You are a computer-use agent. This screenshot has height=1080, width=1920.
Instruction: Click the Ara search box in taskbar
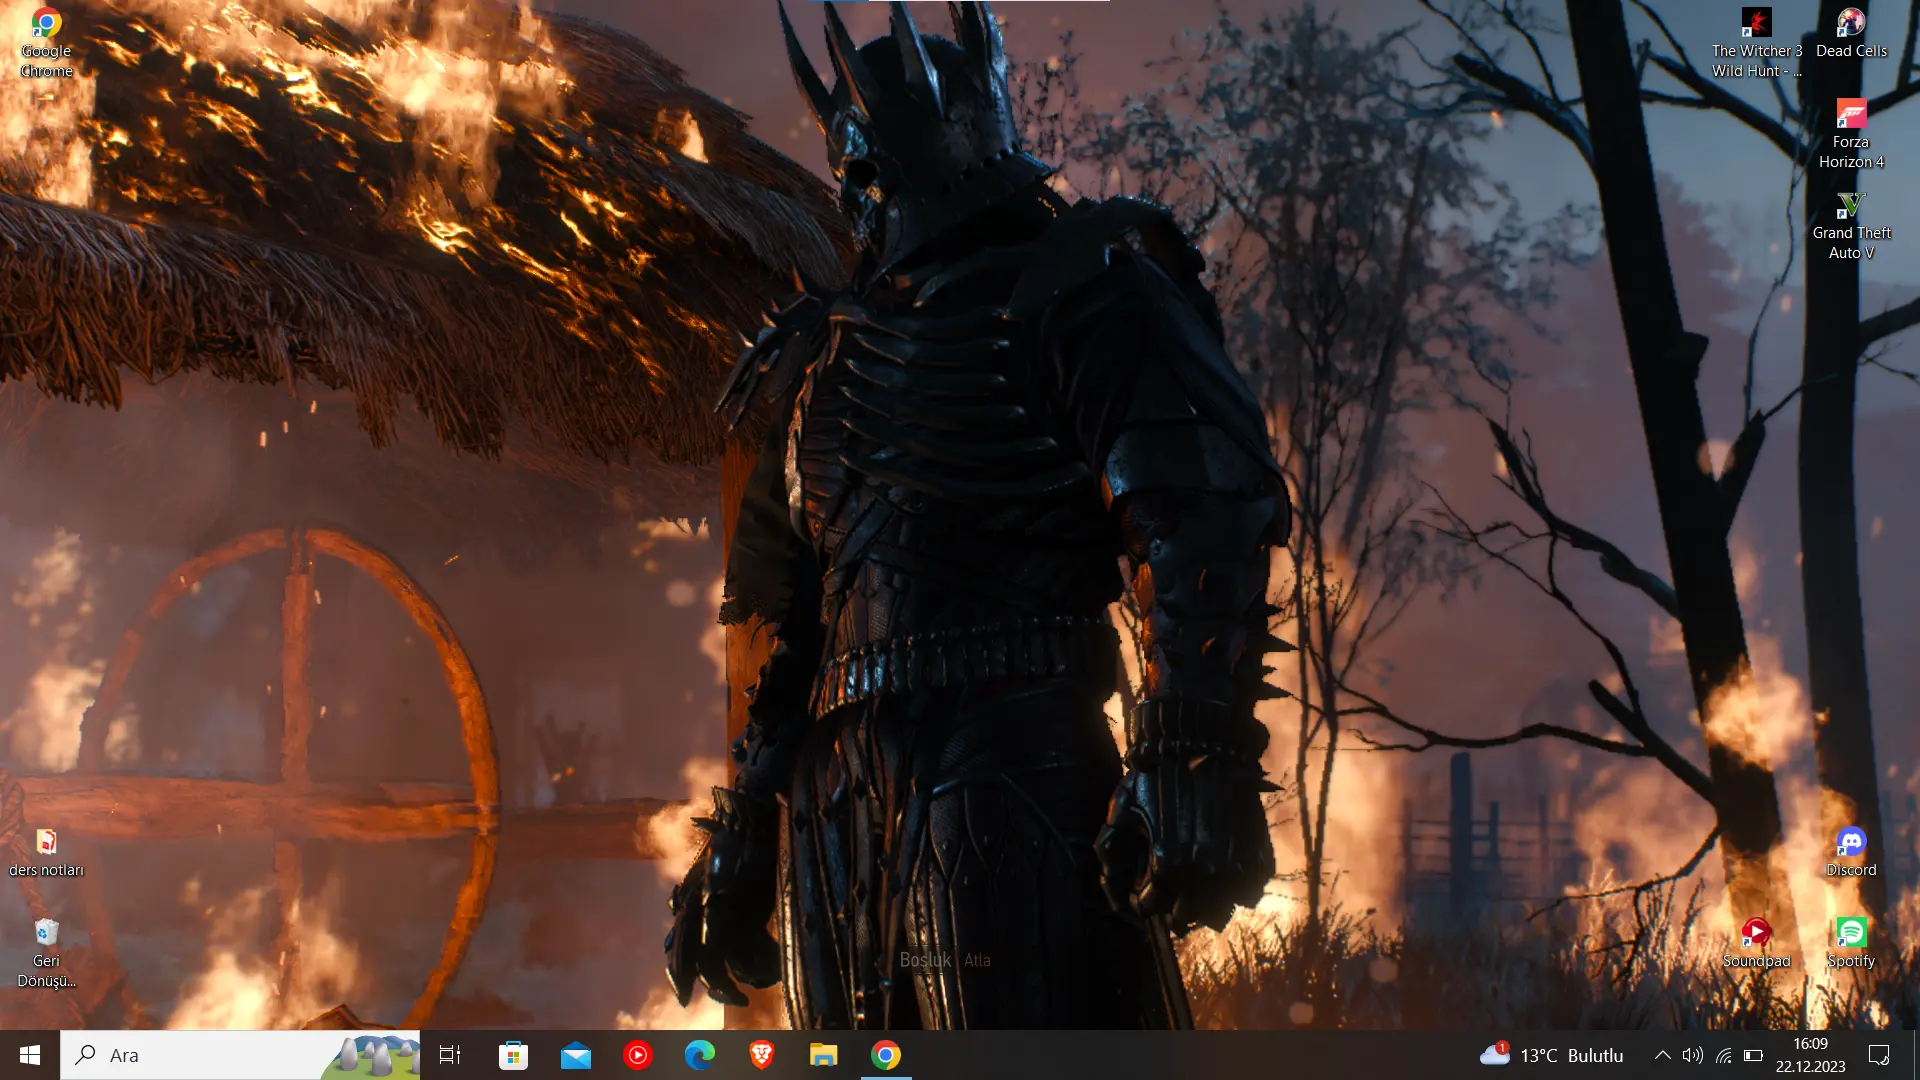(240, 1055)
